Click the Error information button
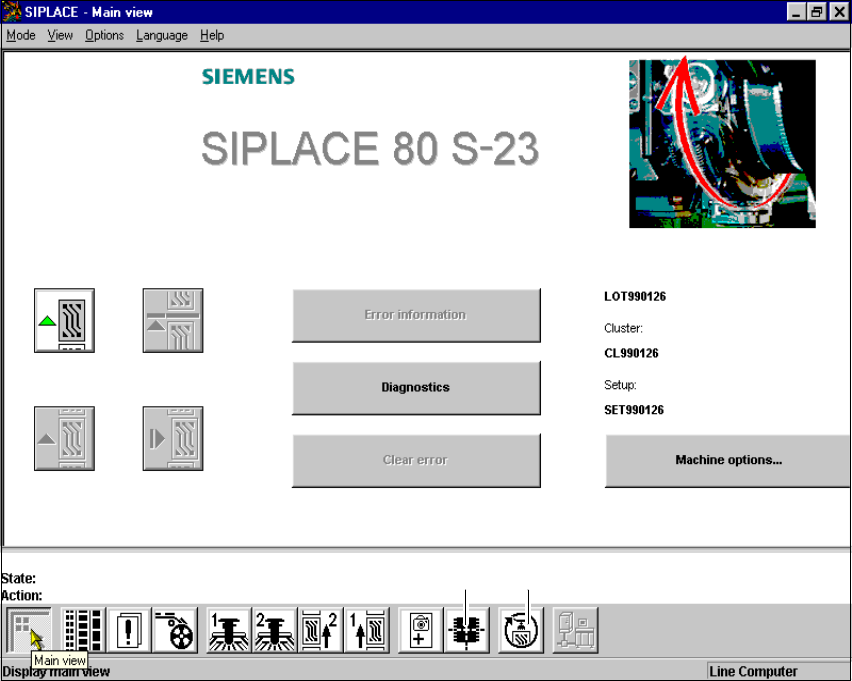This screenshot has width=852, height=681. 416,315
